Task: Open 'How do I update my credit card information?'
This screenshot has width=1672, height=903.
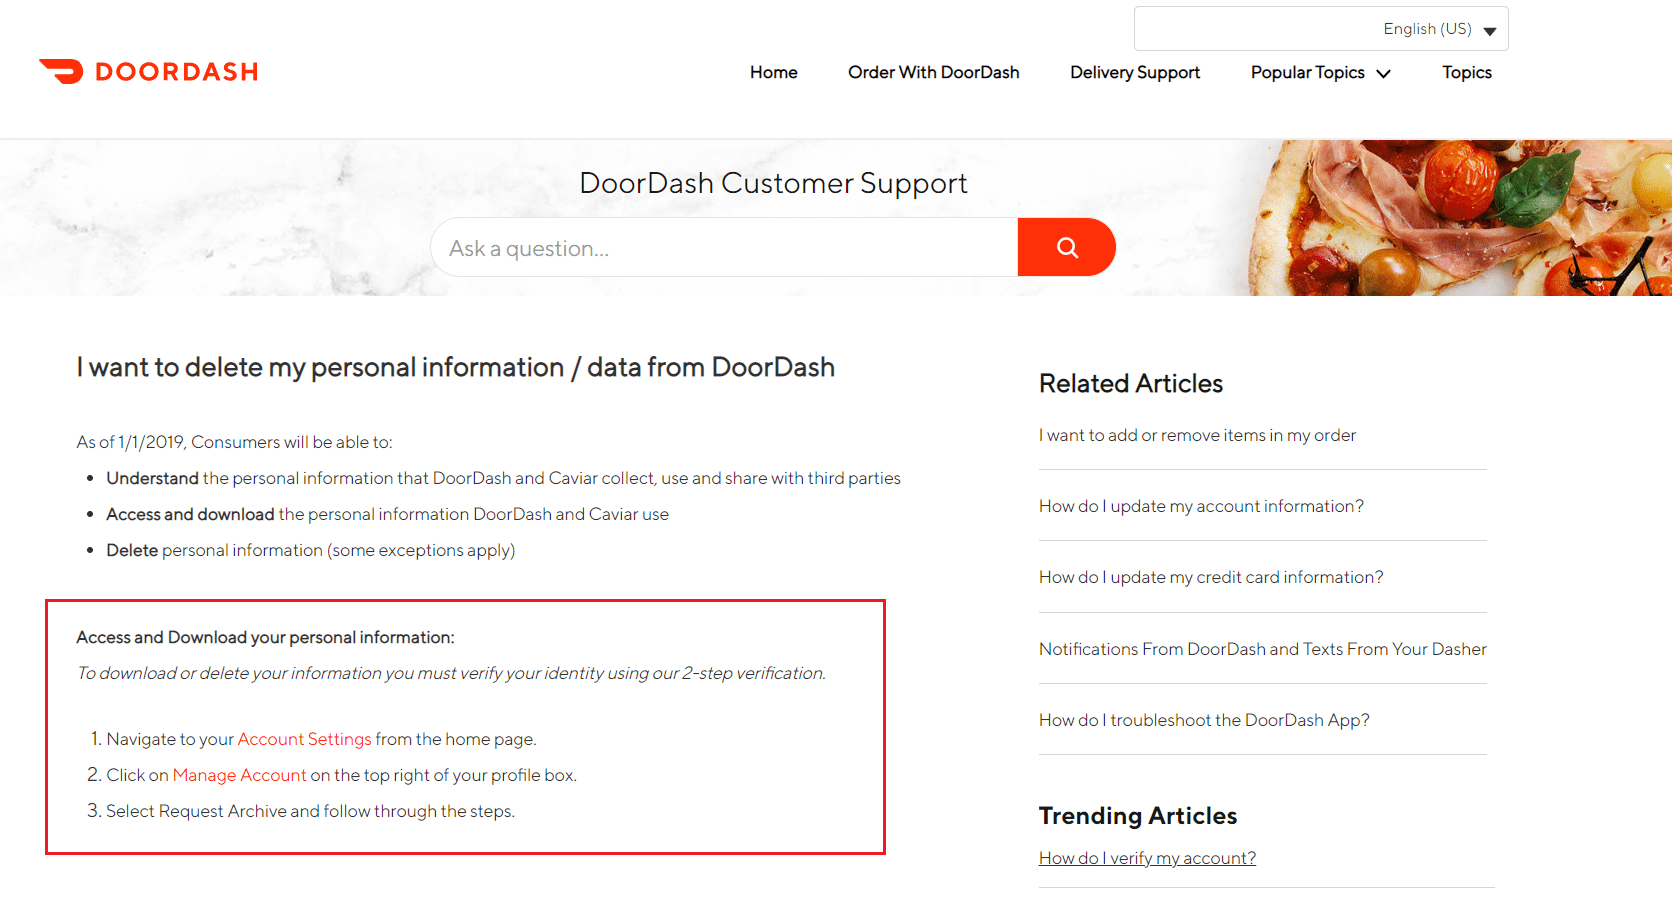Action: click(1211, 577)
